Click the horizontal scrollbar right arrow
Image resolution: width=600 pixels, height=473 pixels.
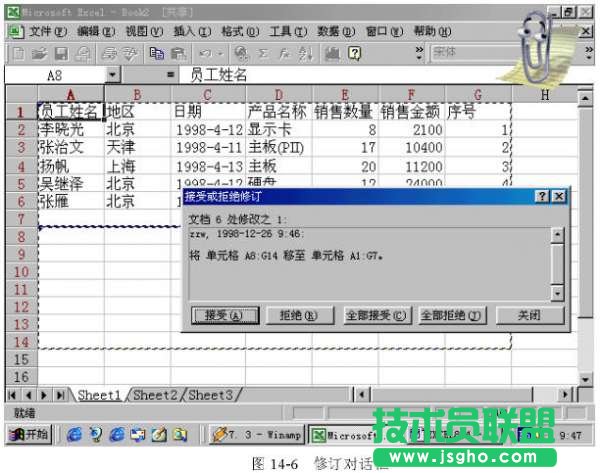[565, 394]
